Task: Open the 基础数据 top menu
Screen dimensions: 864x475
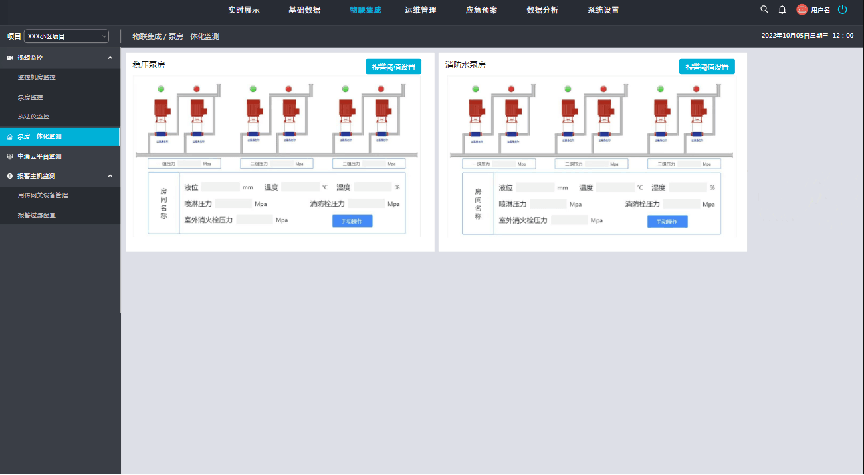Action: [305, 10]
